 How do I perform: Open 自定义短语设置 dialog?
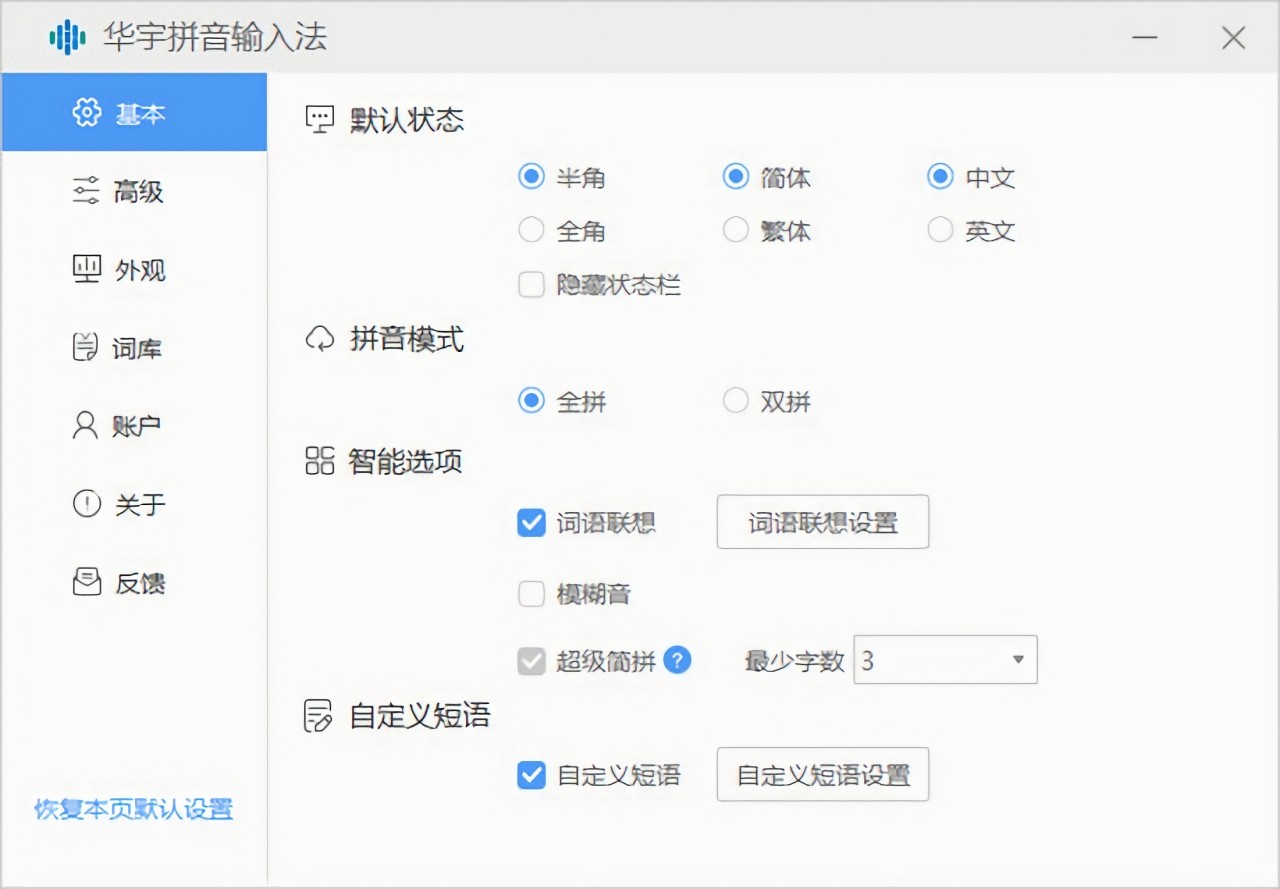coord(822,774)
